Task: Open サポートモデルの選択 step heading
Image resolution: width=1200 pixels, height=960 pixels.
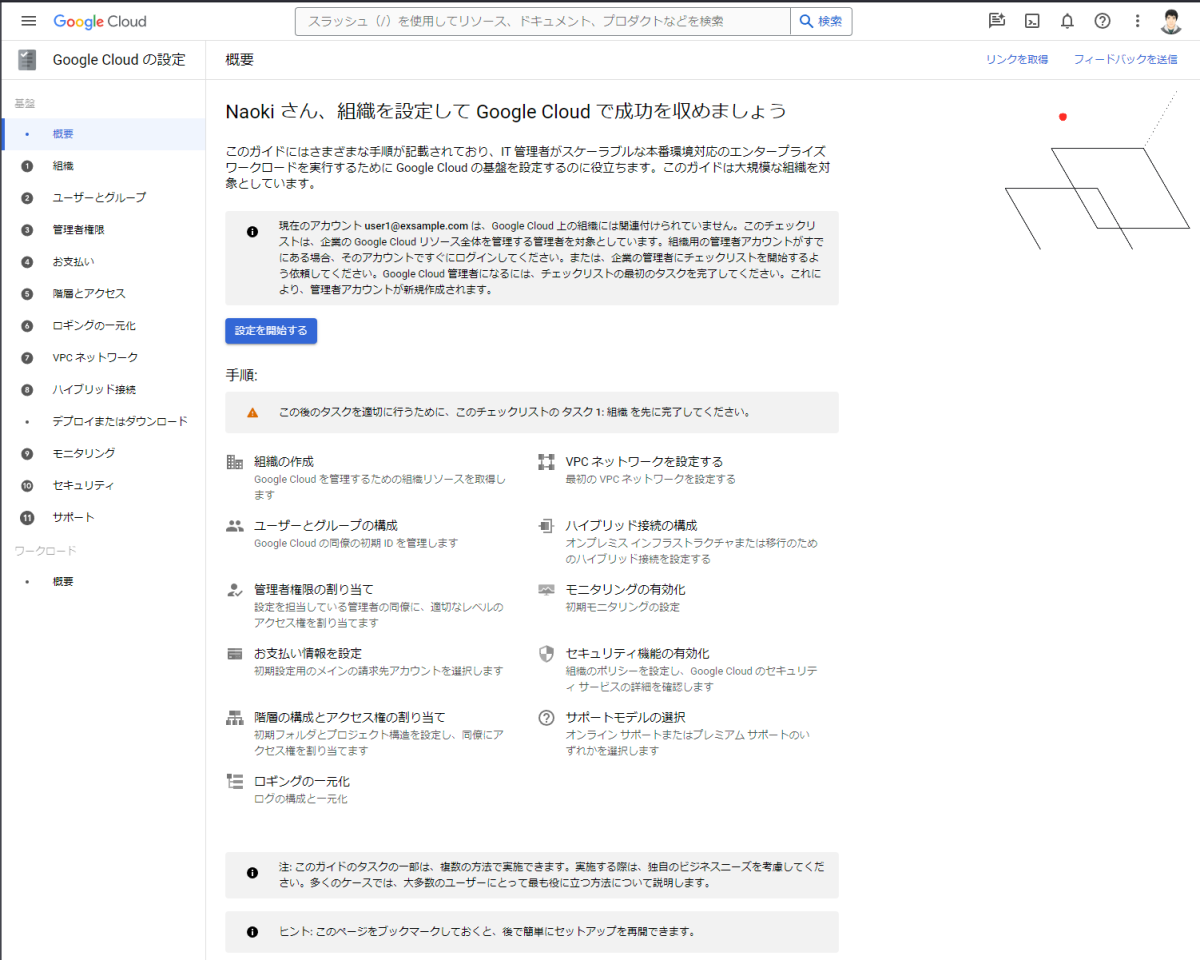Action: click(x=625, y=718)
